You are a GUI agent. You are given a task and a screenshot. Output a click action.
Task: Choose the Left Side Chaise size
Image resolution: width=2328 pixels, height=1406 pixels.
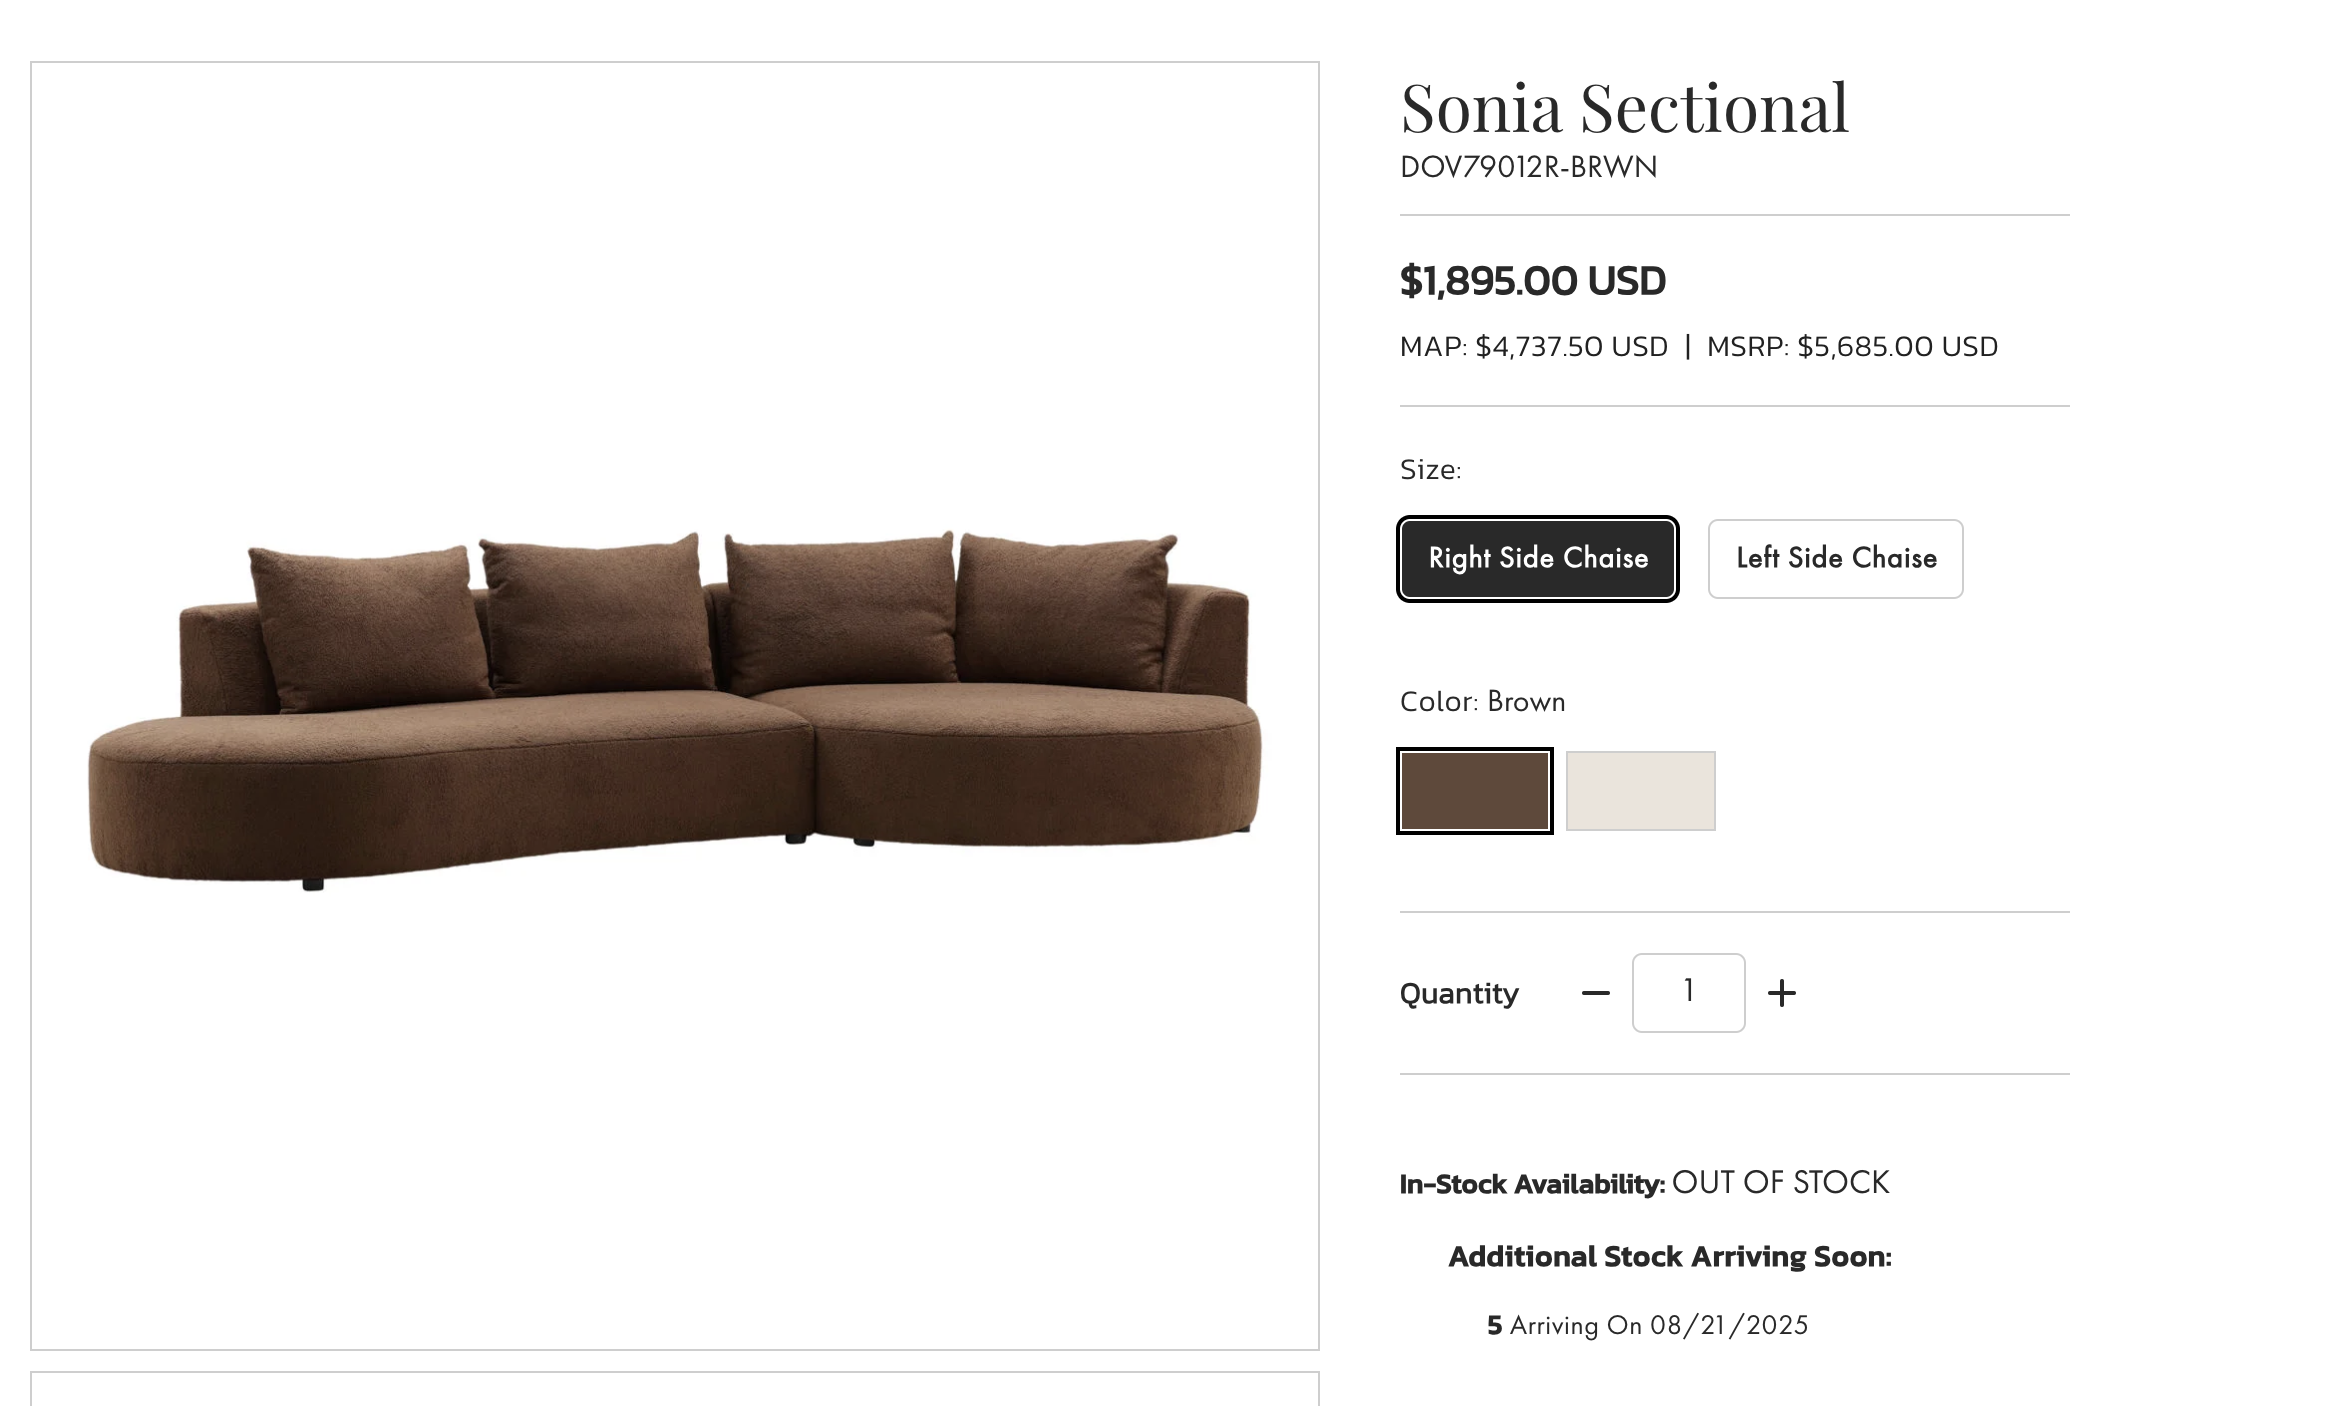[1835, 558]
